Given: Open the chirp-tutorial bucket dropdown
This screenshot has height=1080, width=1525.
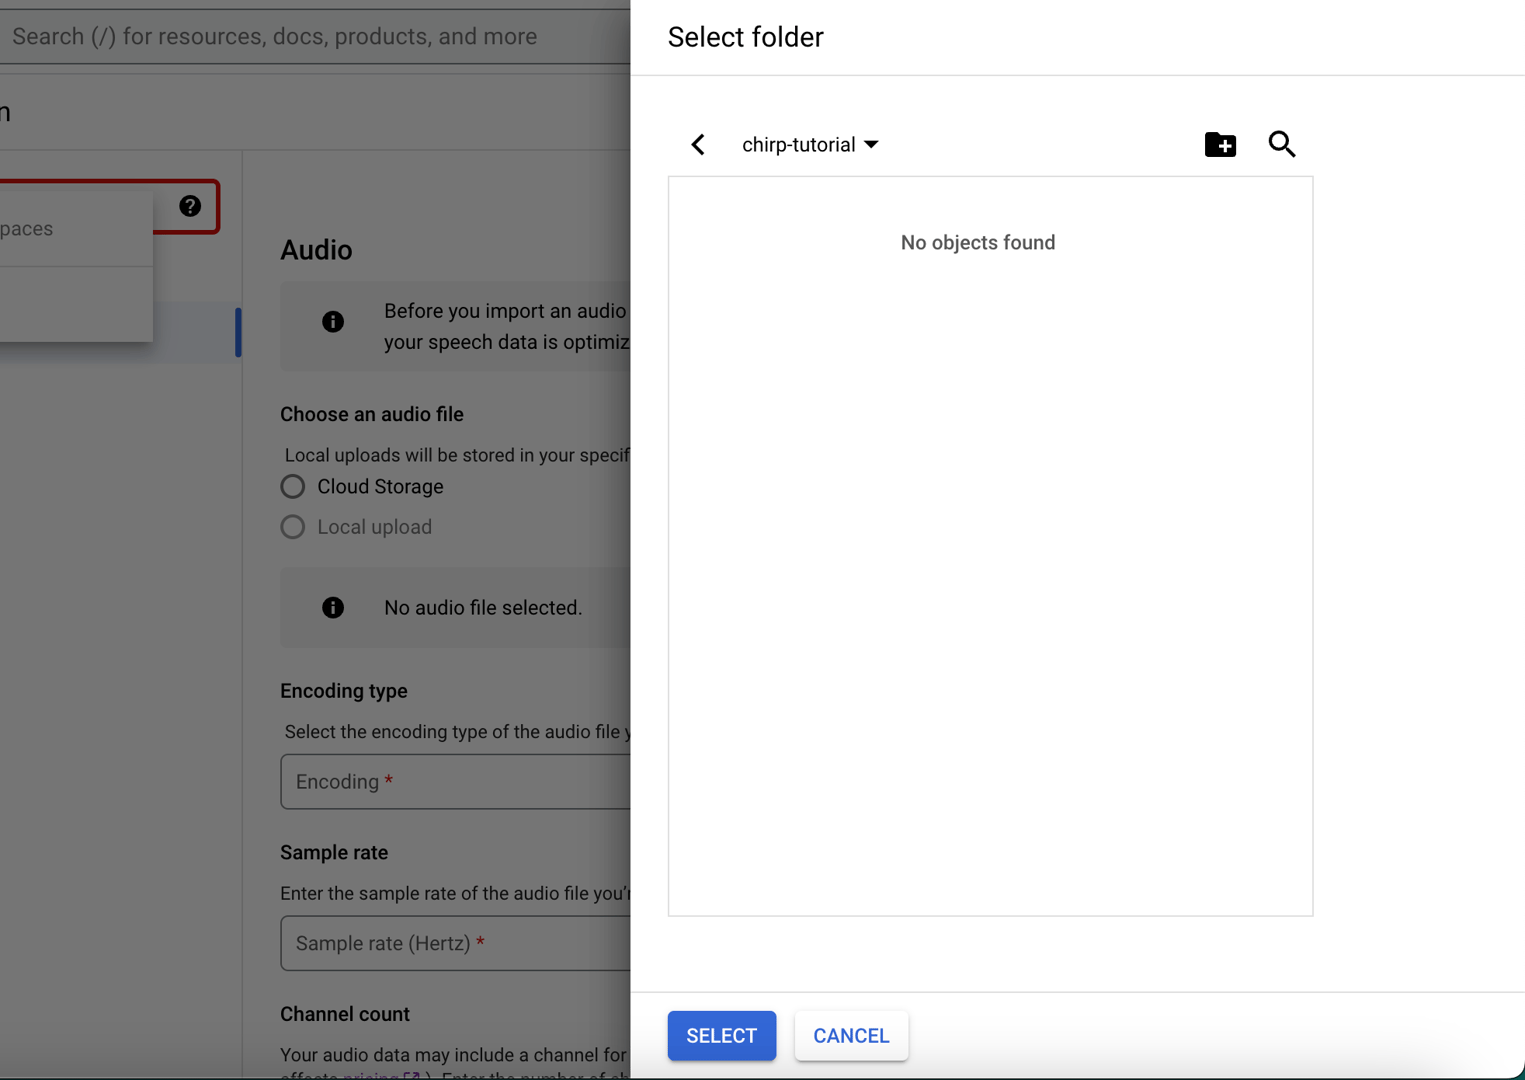Looking at the screenshot, I should 810,145.
